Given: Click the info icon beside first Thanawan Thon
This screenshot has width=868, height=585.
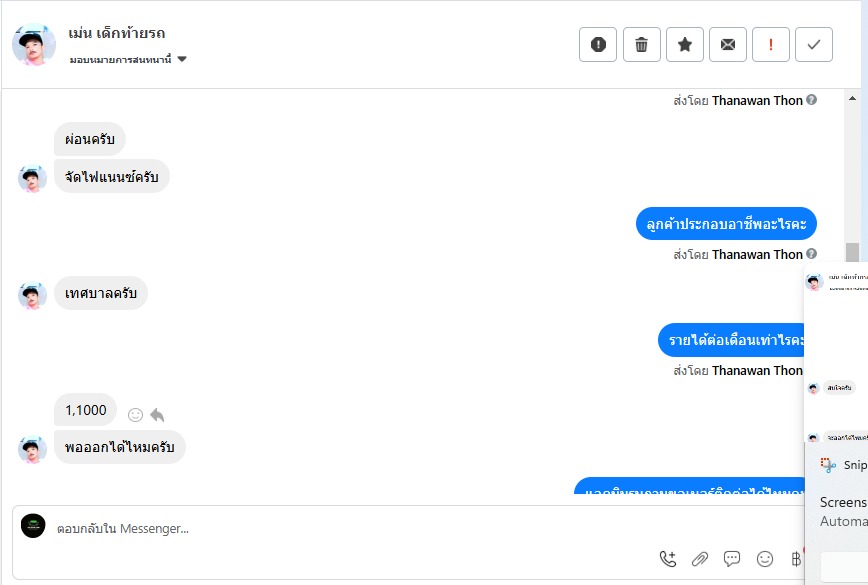Looking at the screenshot, I should (812, 100).
